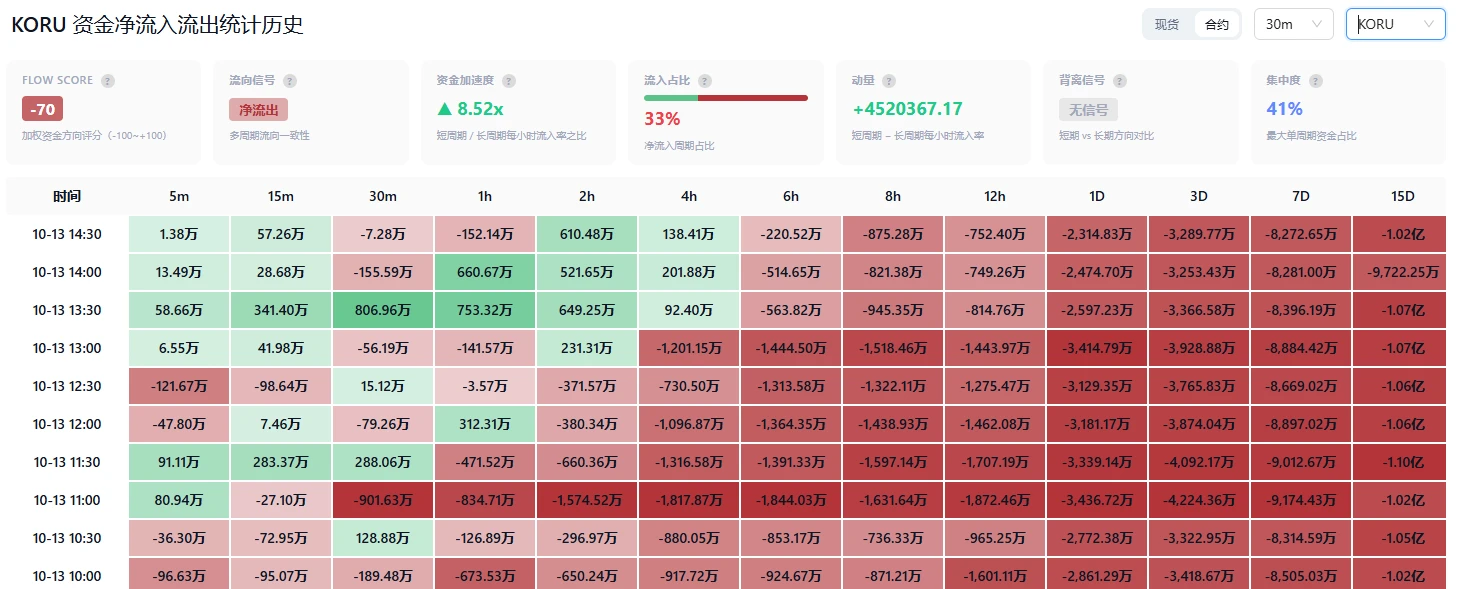Click the 341.40万 cell

tap(281, 310)
